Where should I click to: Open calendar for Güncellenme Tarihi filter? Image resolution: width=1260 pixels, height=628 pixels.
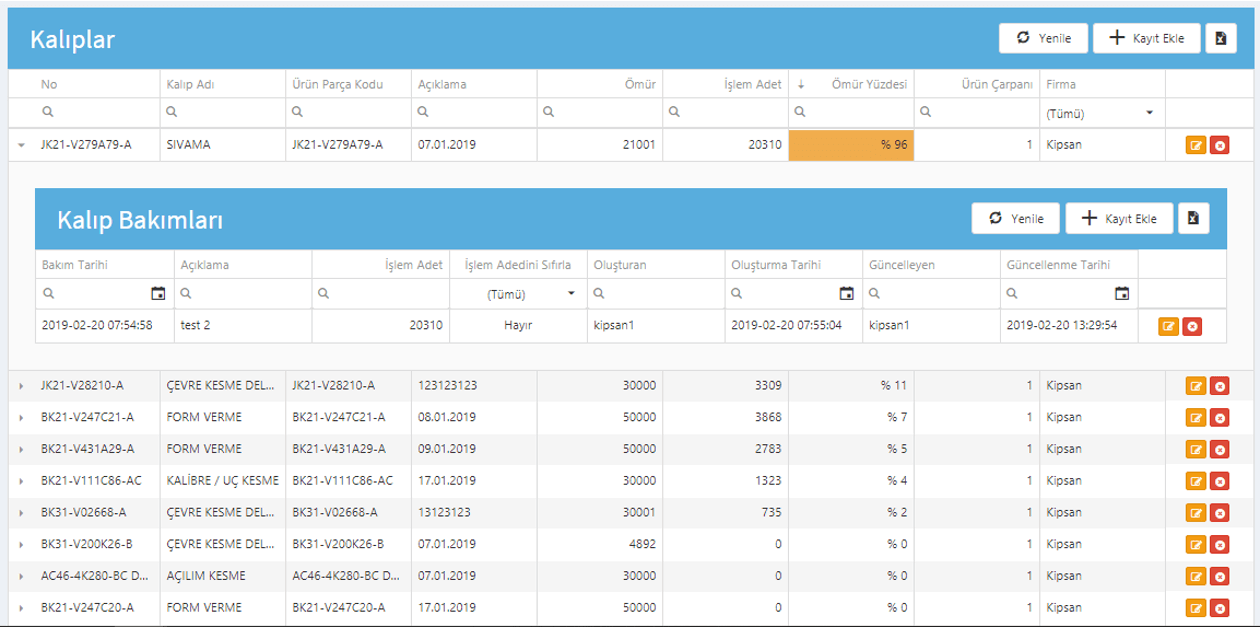pyautogui.click(x=1122, y=293)
